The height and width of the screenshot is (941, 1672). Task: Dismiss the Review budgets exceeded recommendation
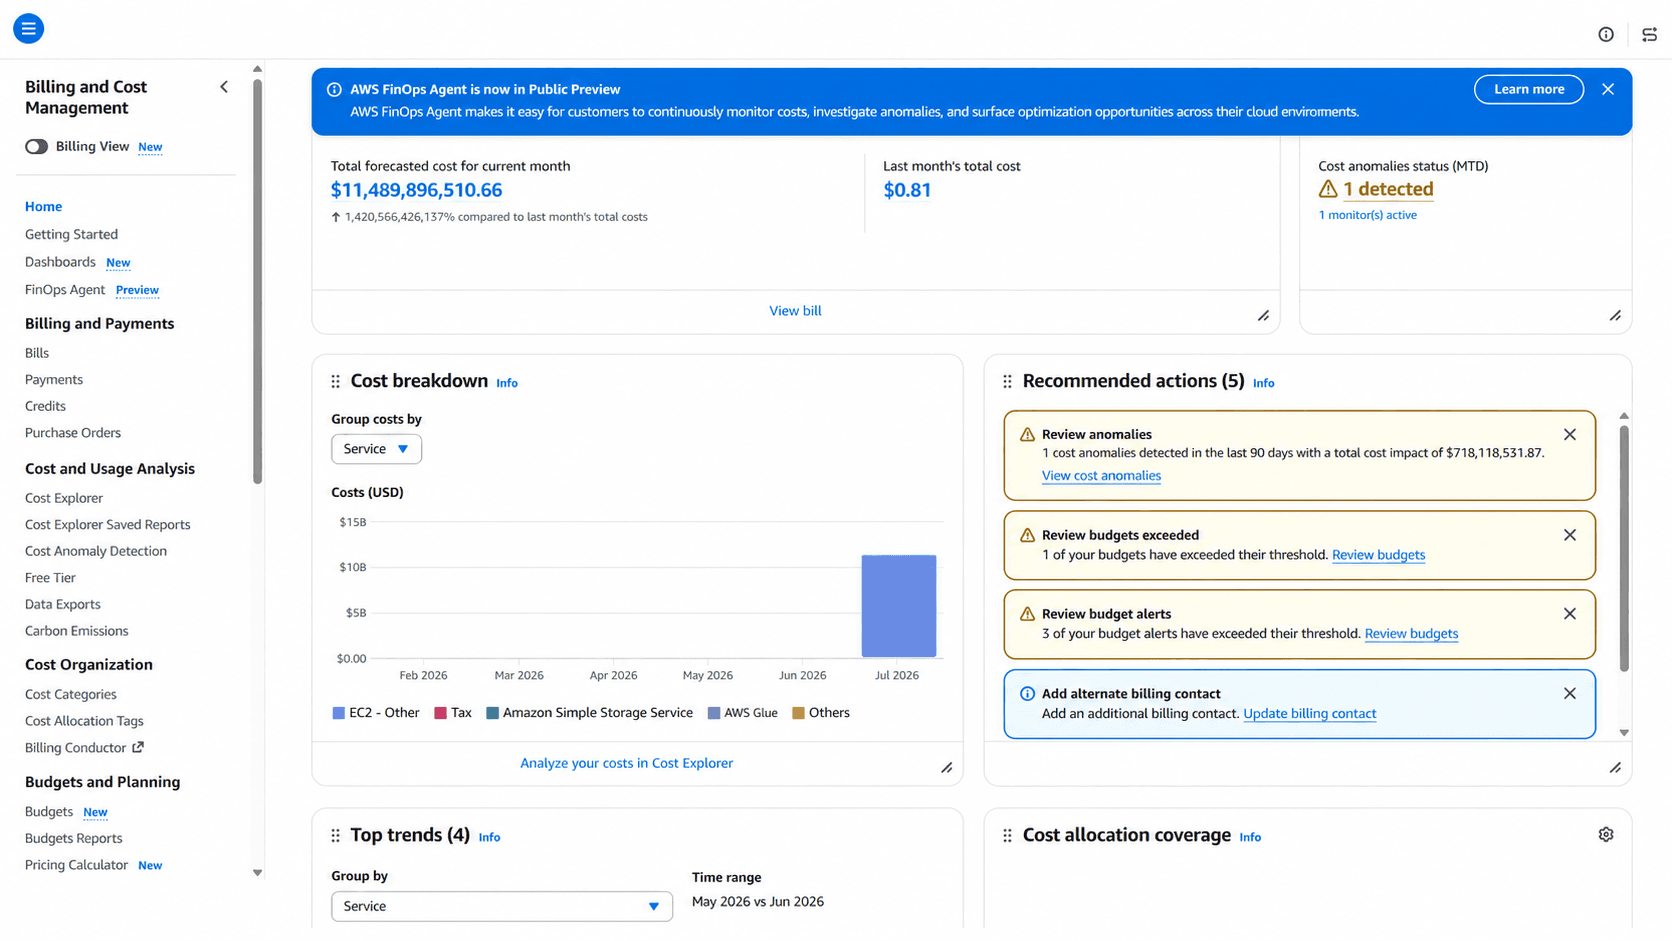click(1570, 535)
